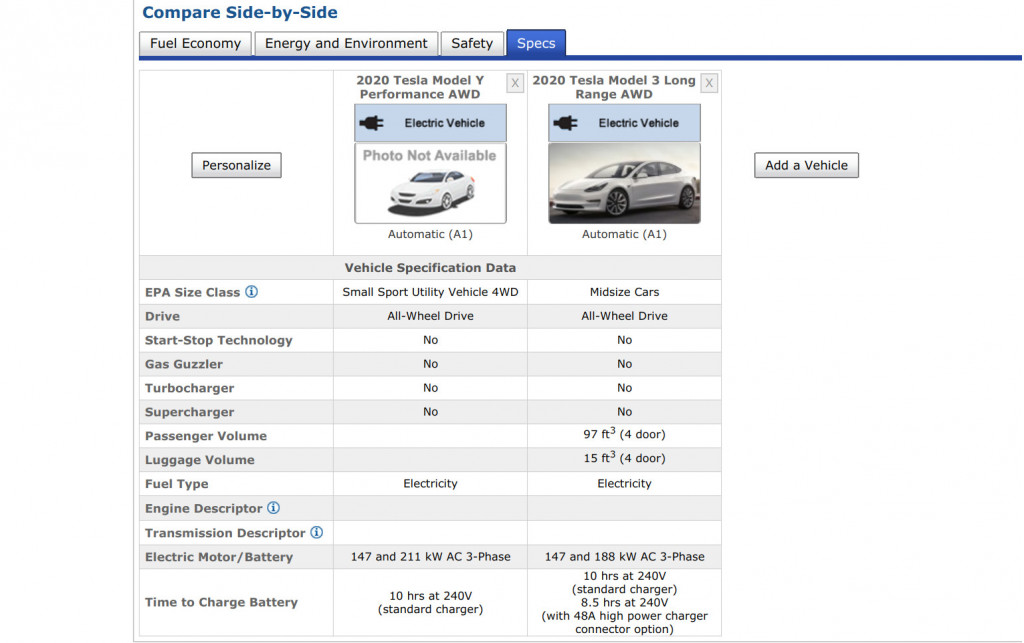Click the Compare Side-by-Side heading
This screenshot has width=1024, height=643.
[240, 12]
